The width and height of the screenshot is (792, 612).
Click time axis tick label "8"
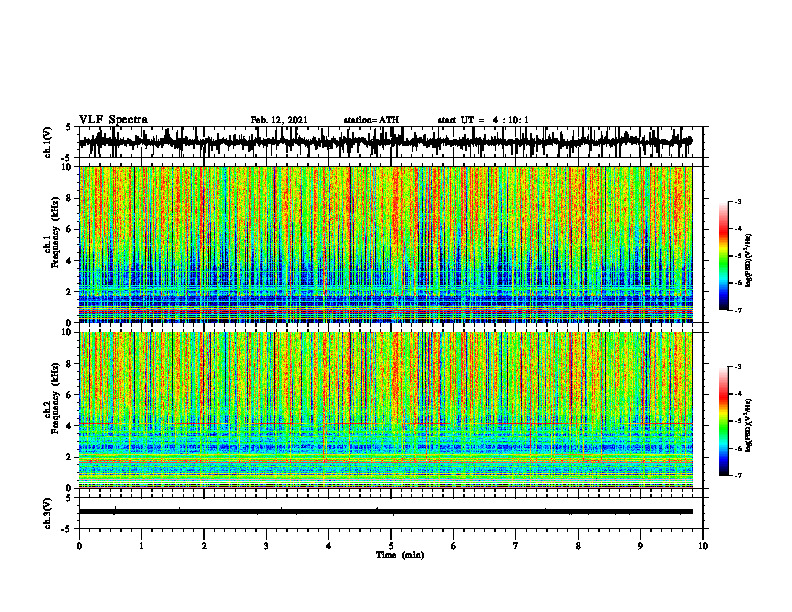pos(578,546)
